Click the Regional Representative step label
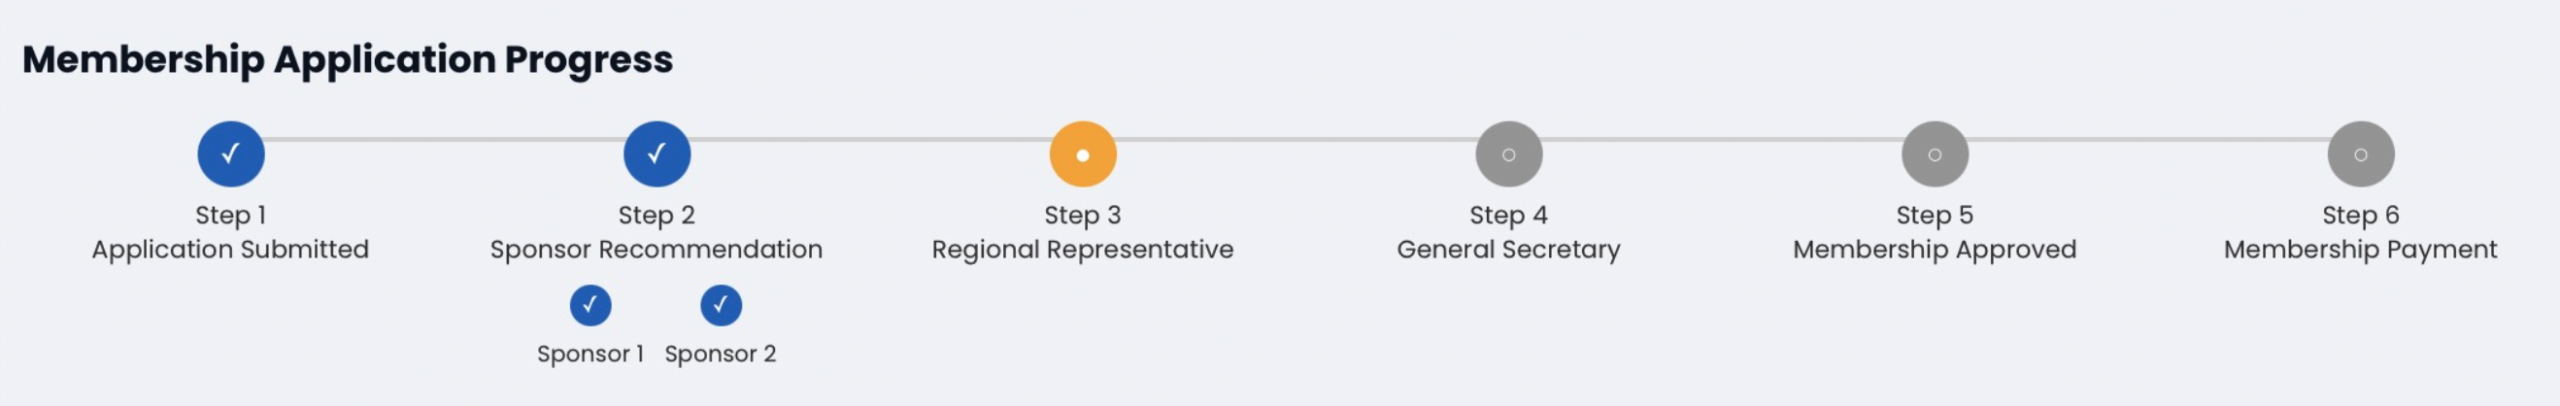Image resolution: width=2560 pixels, height=406 pixels. click(1083, 249)
